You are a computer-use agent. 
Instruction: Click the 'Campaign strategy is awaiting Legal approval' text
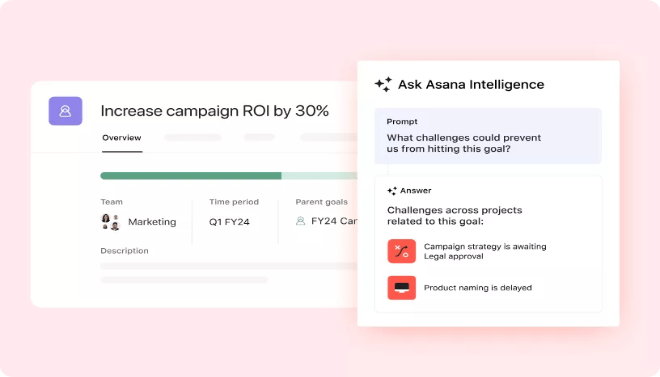point(485,251)
